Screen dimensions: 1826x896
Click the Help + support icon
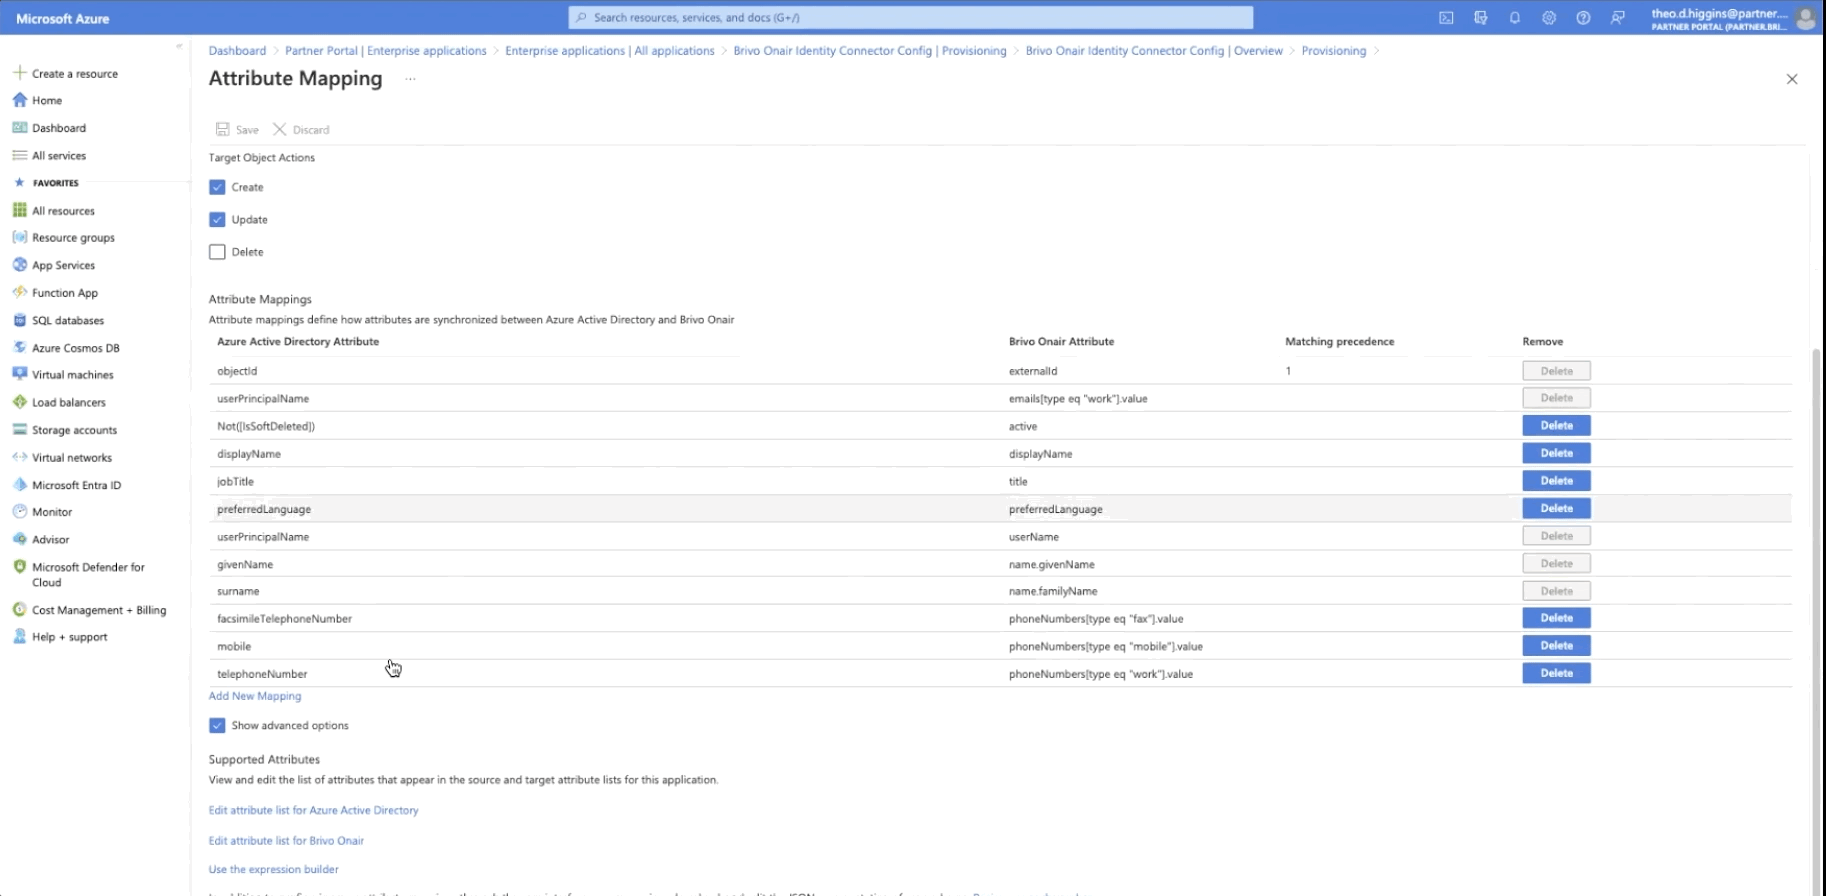(x=19, y=636)
